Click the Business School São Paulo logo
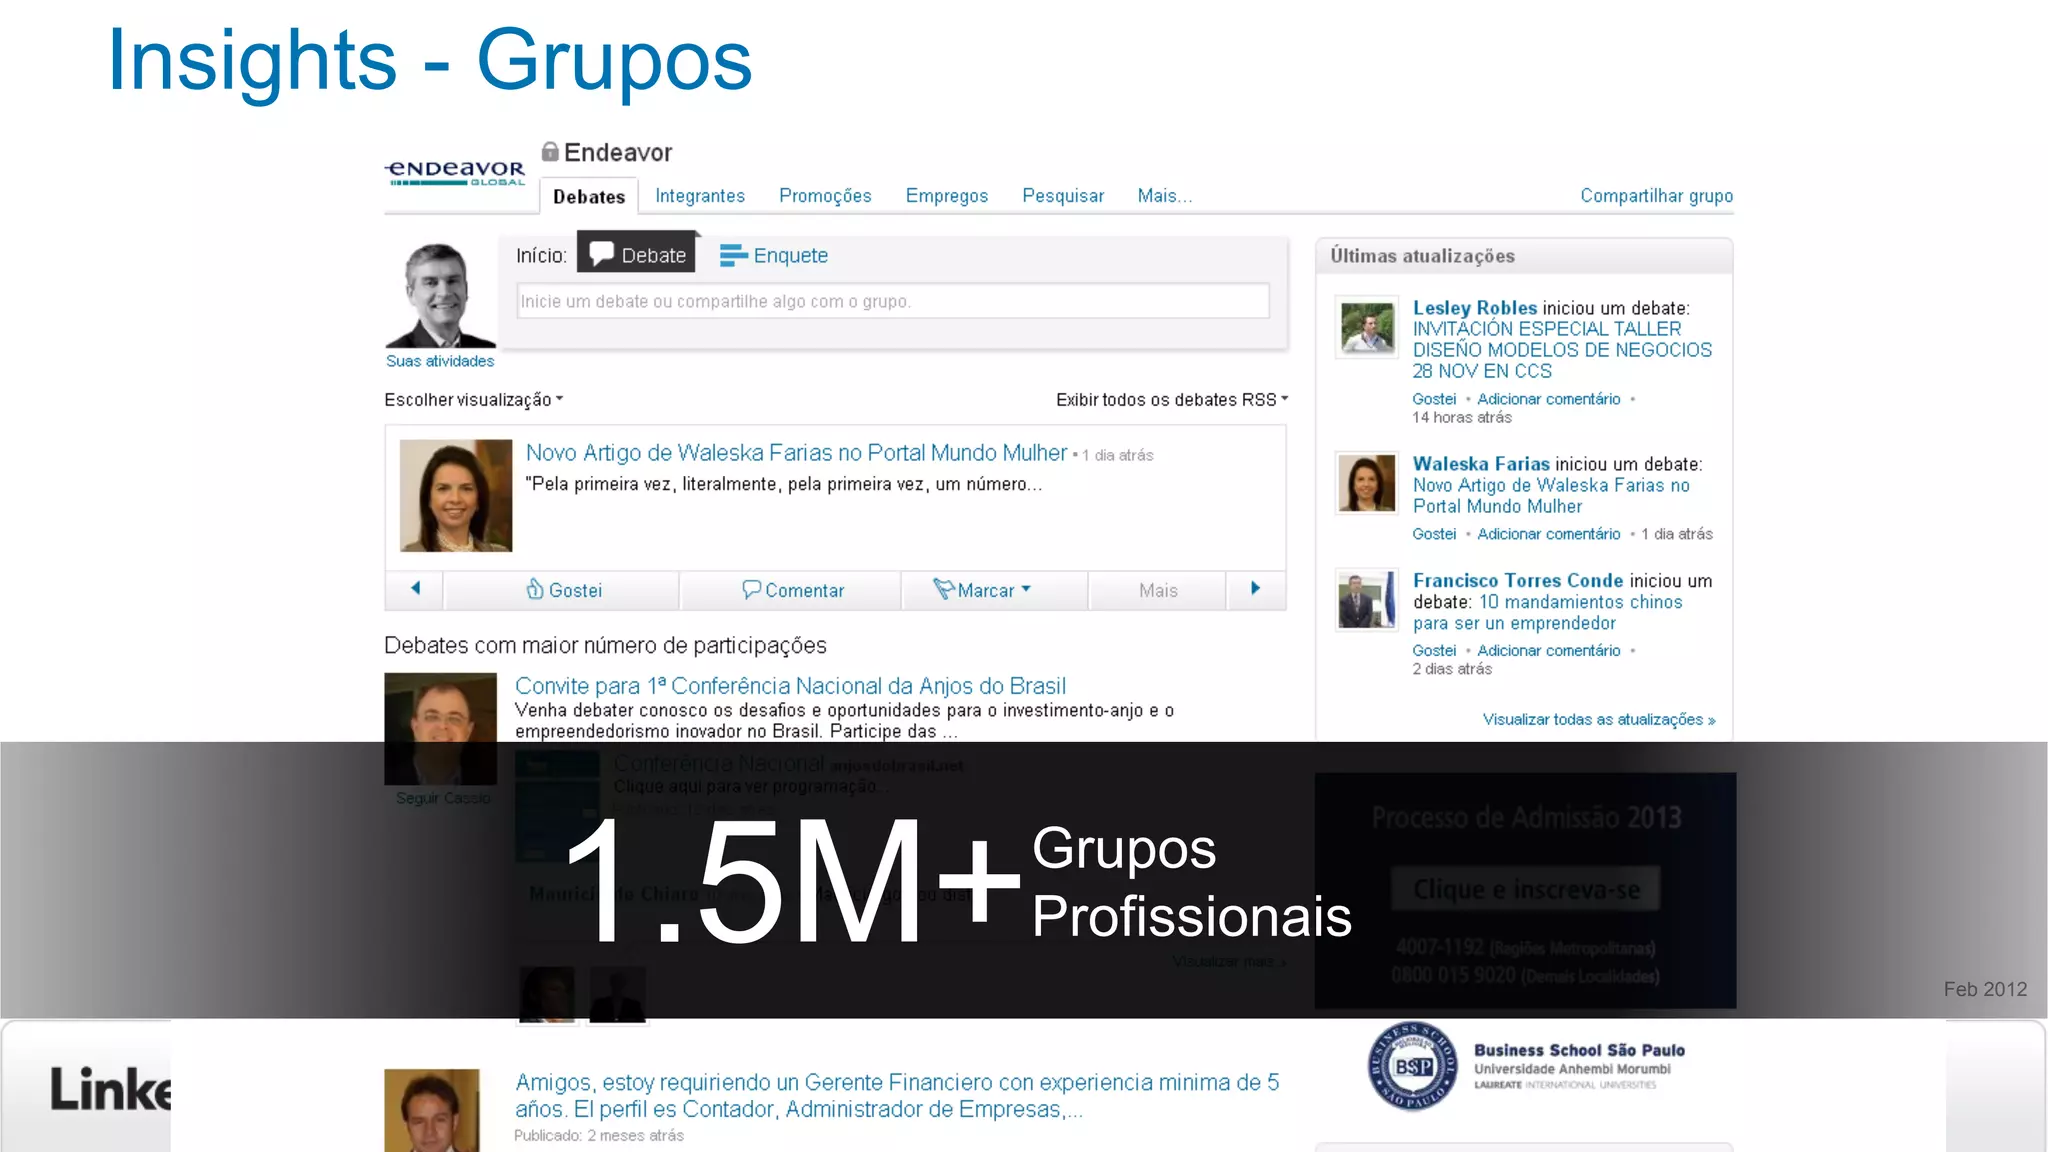This screenshot has width=2048, height=1152. [1526, 1066]
